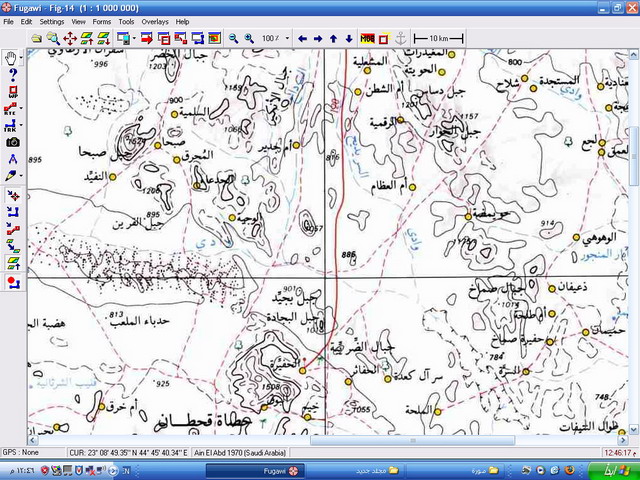The height and width of the screenshot is (480, 640).
Task: Click the GPS device transfer icon
Action: (123, 39)
